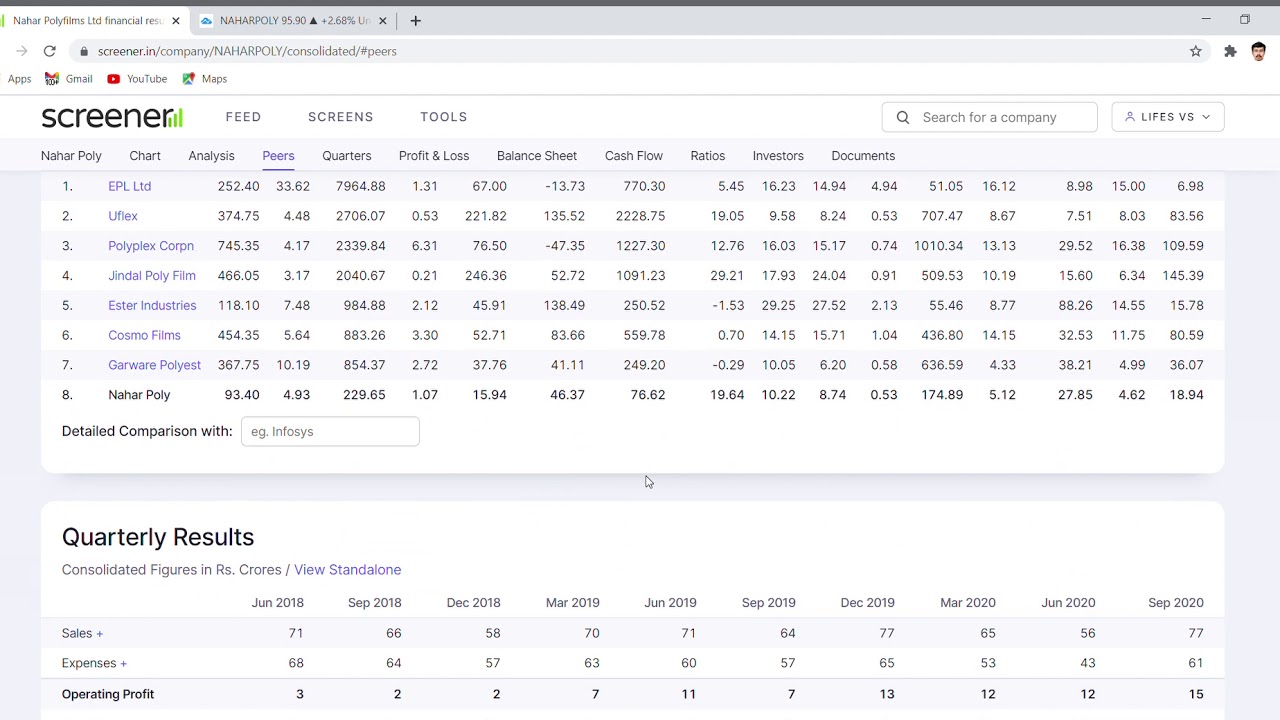
Task: Jump to the Analysis section
Action: (211, 156)
